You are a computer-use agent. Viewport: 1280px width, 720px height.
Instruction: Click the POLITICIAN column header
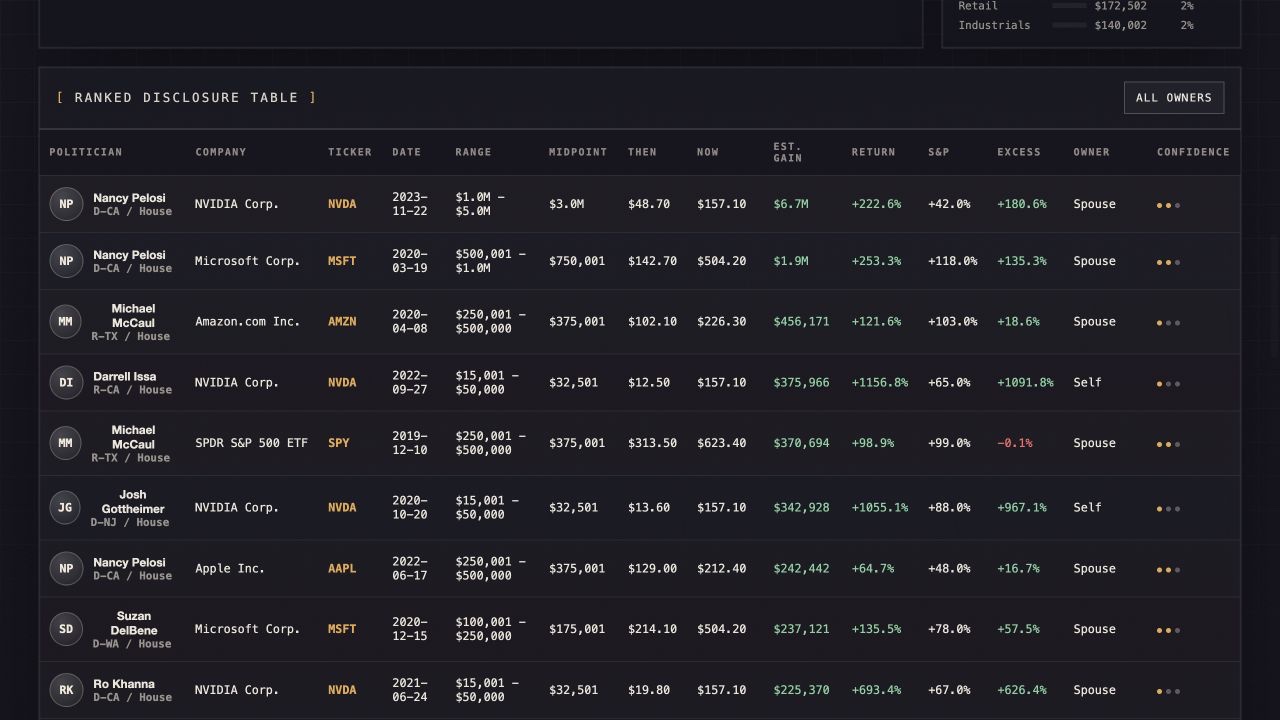86,152
